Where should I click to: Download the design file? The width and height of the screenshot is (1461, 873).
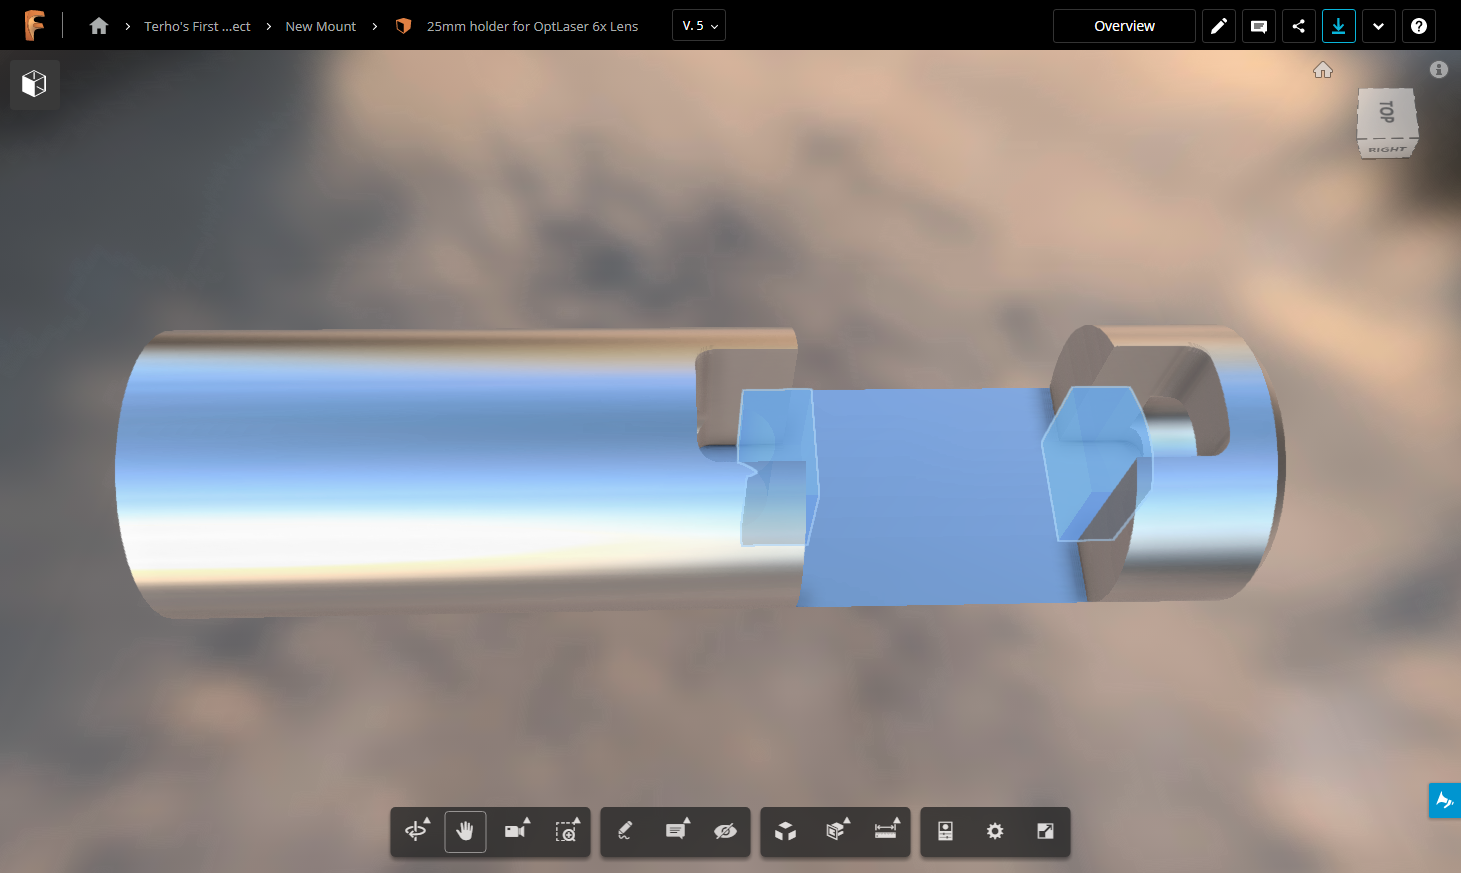(x=1338, y=26)
